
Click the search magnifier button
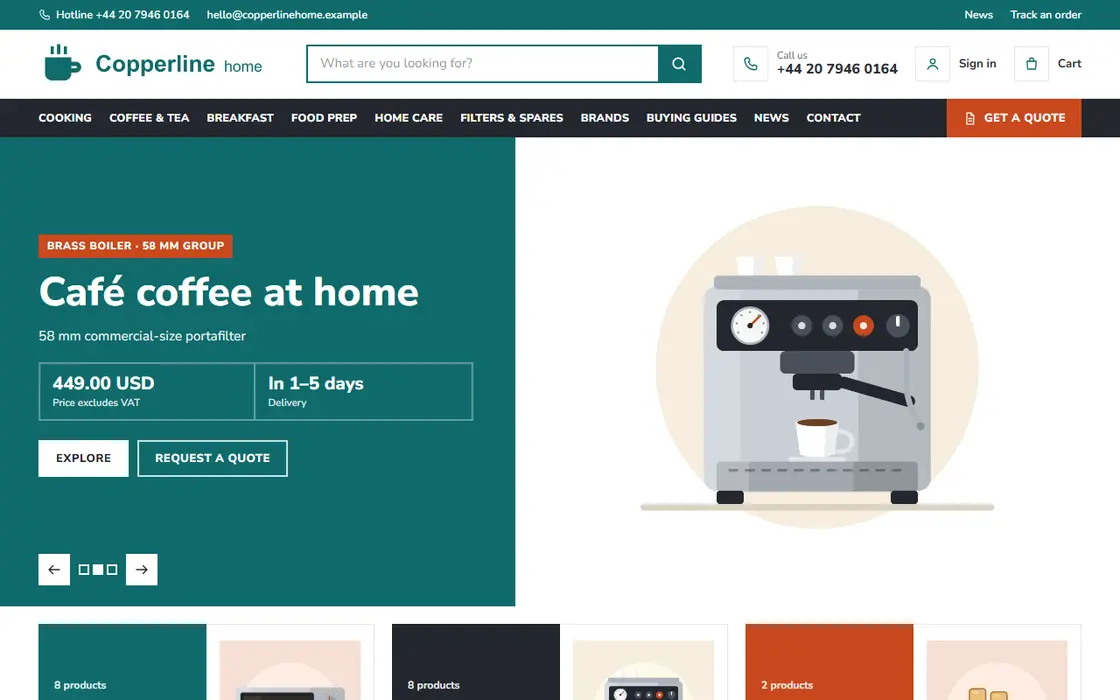(x=679, y=64)
